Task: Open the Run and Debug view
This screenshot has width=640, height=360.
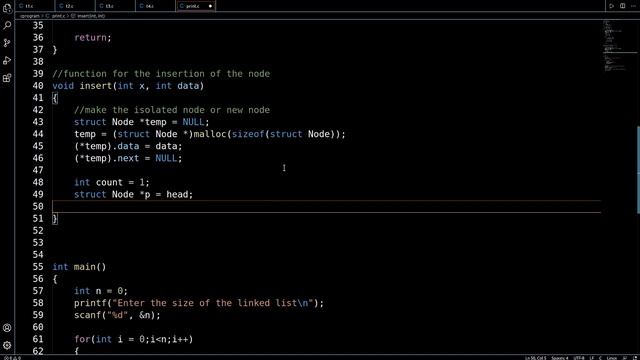Action: click(x=7, y=60)
